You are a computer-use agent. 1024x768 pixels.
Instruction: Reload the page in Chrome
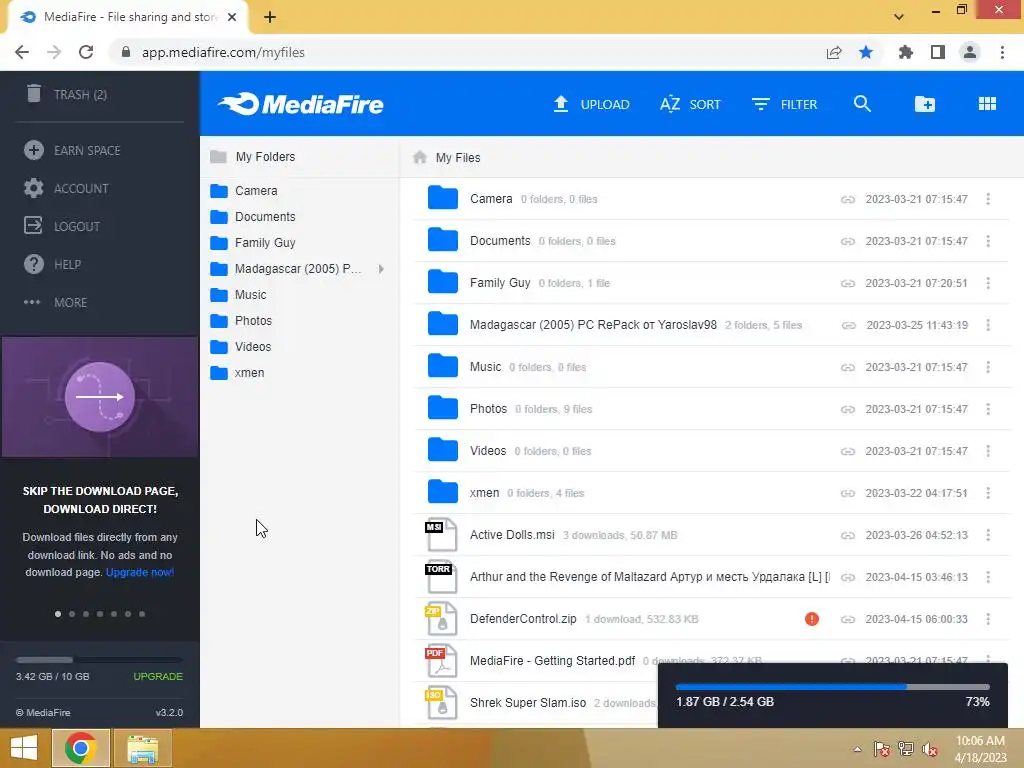click(86, 52)
